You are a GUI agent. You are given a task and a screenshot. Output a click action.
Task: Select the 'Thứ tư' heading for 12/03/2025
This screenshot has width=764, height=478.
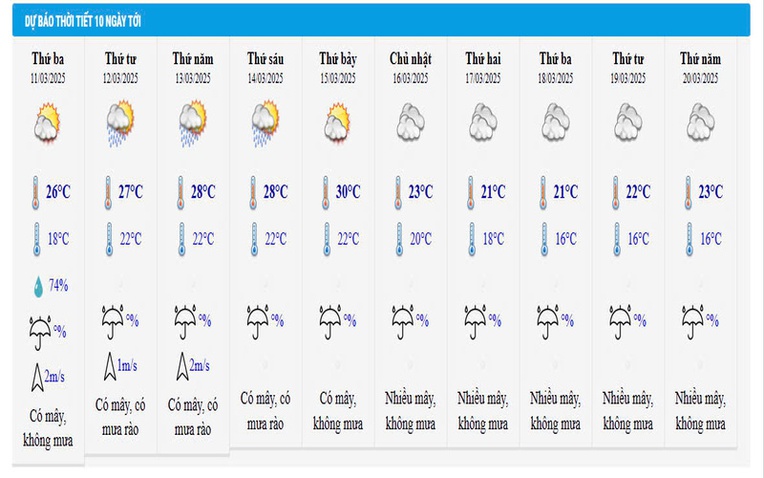(120, 59)
